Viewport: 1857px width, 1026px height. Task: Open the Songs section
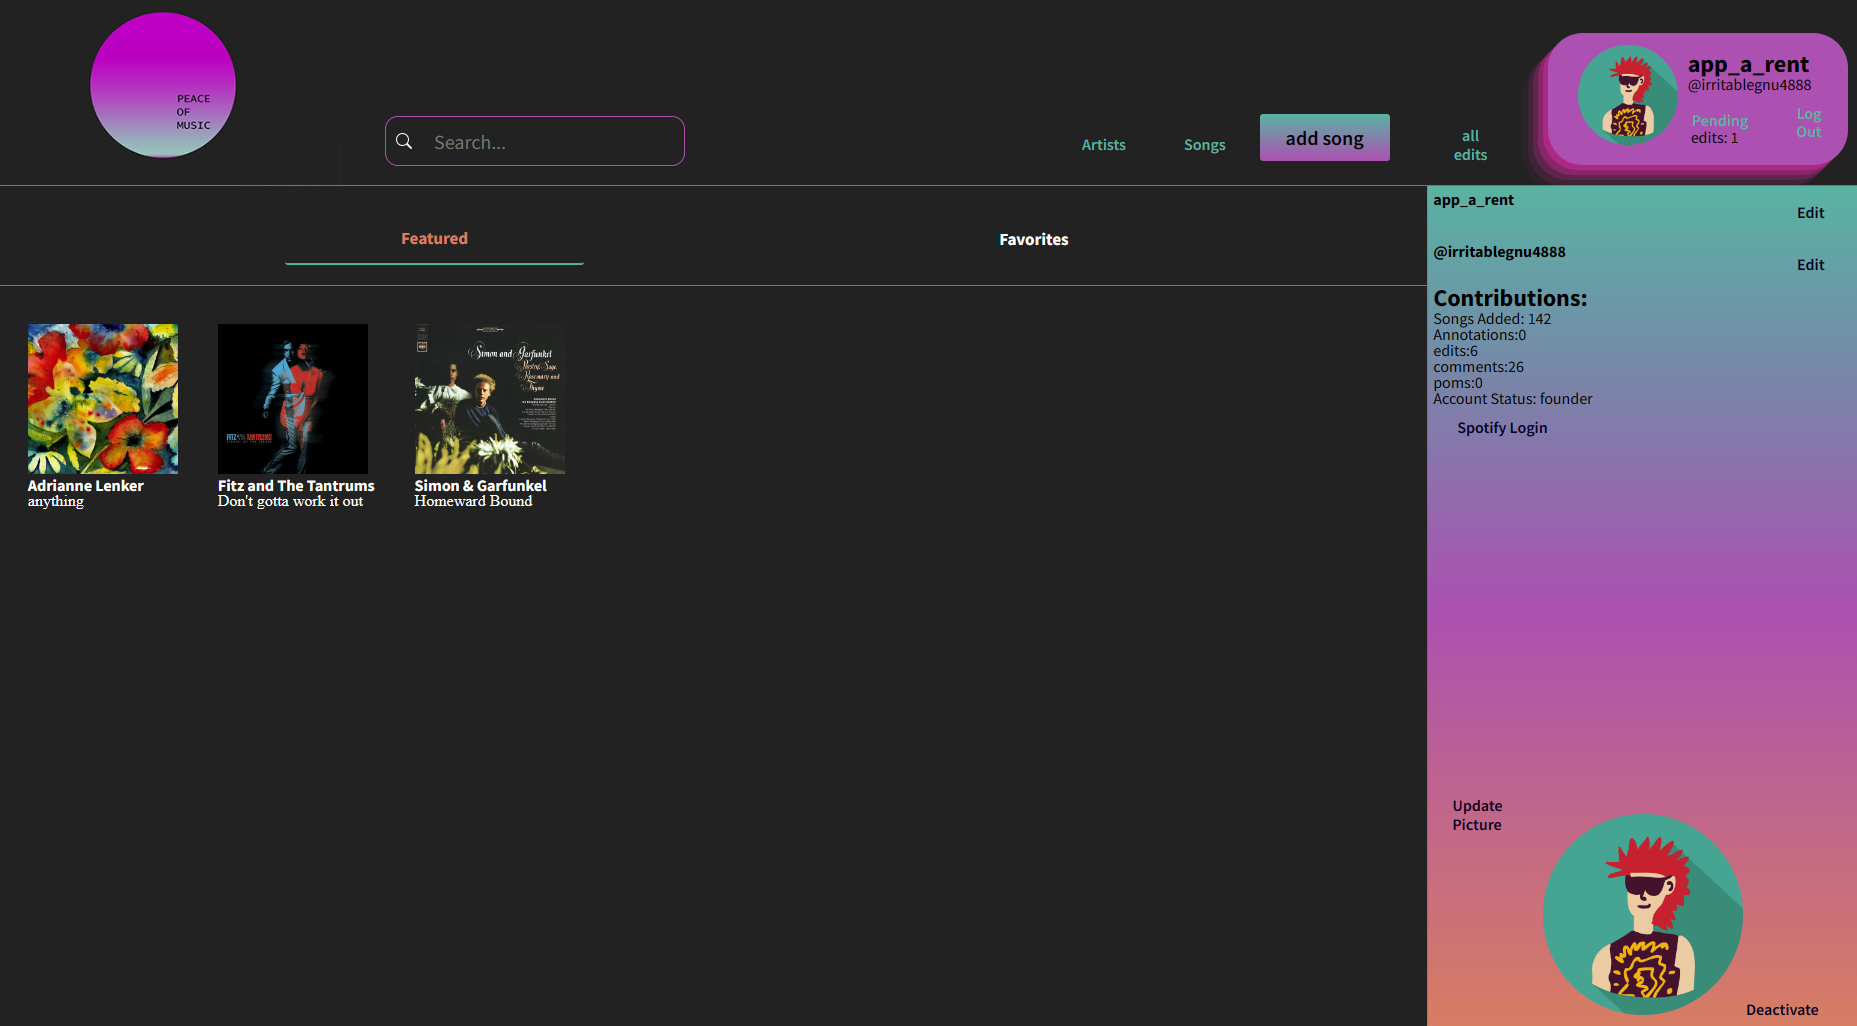(1204, 144)
